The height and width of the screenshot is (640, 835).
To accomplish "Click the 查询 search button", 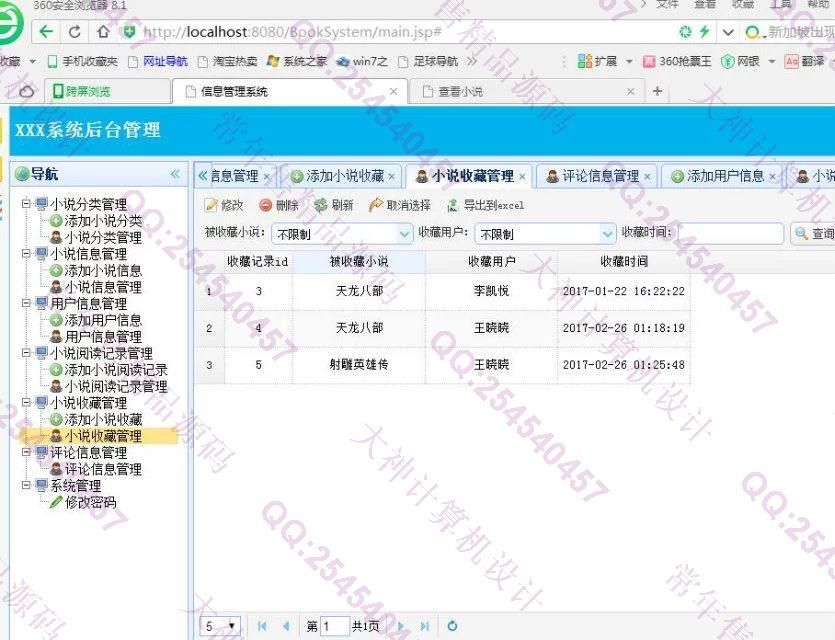I will tap(813, 234).
